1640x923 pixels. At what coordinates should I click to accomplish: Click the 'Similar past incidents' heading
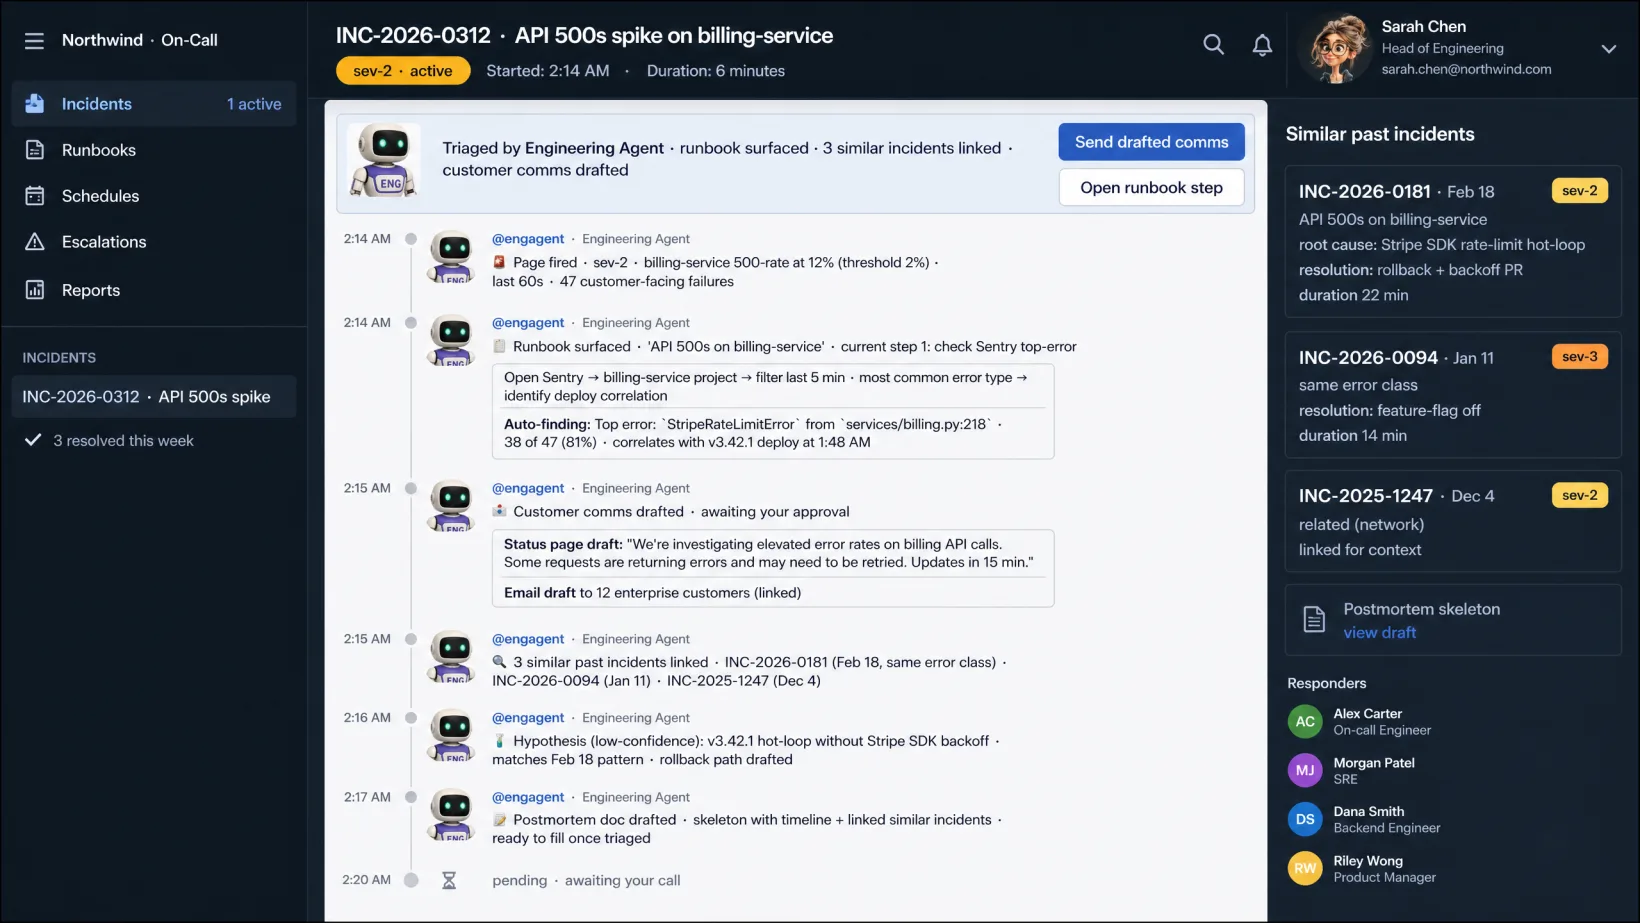point(1380,134)
